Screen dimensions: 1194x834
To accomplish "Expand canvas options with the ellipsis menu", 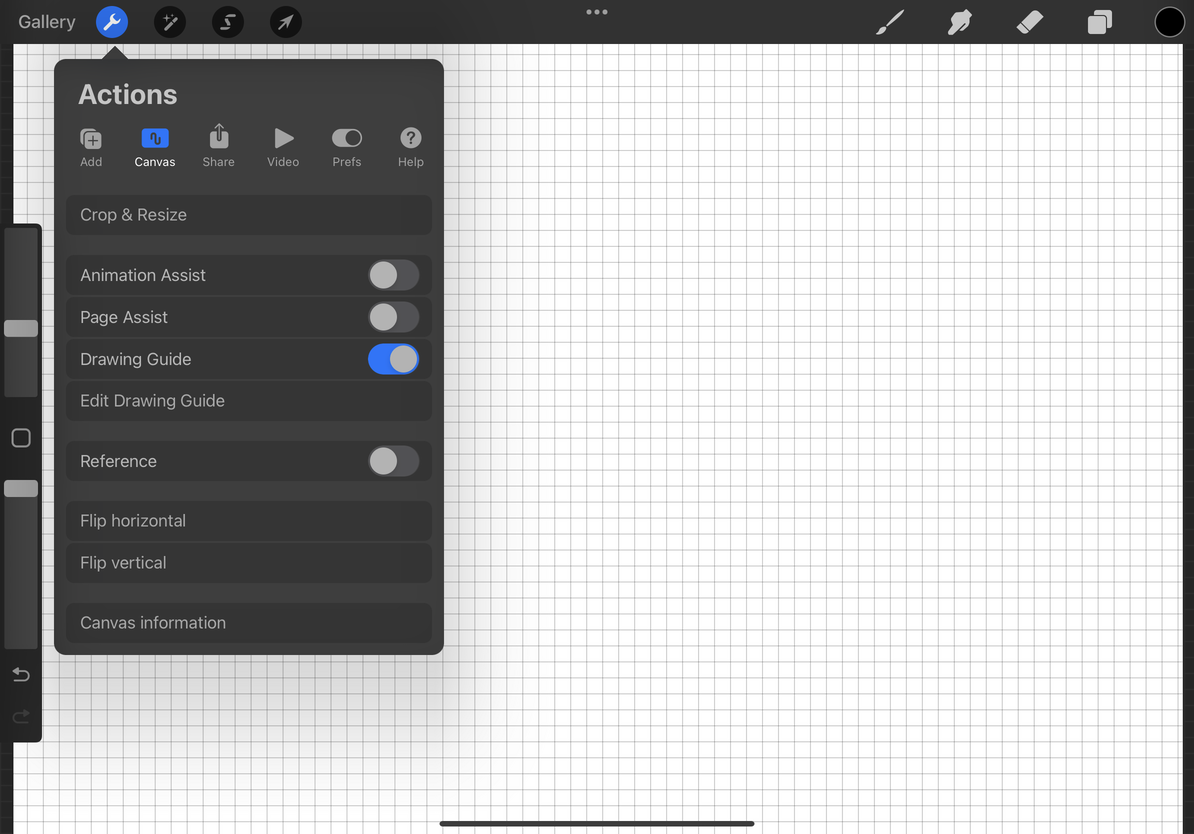I will 597,11.
